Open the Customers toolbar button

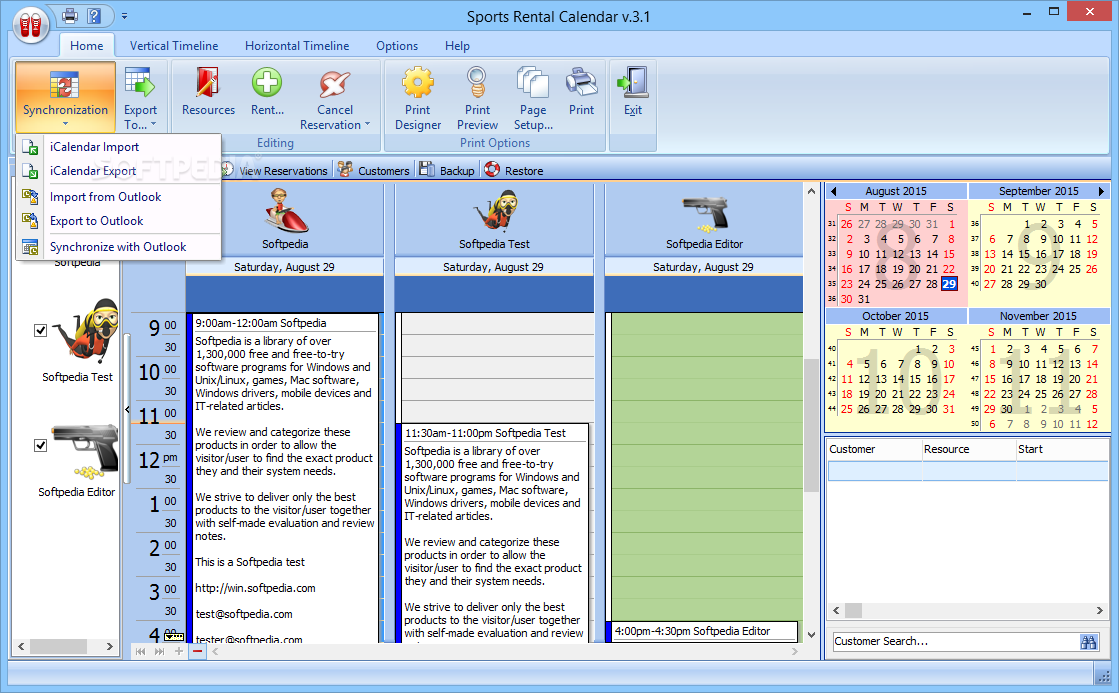[x=374, y=171]
